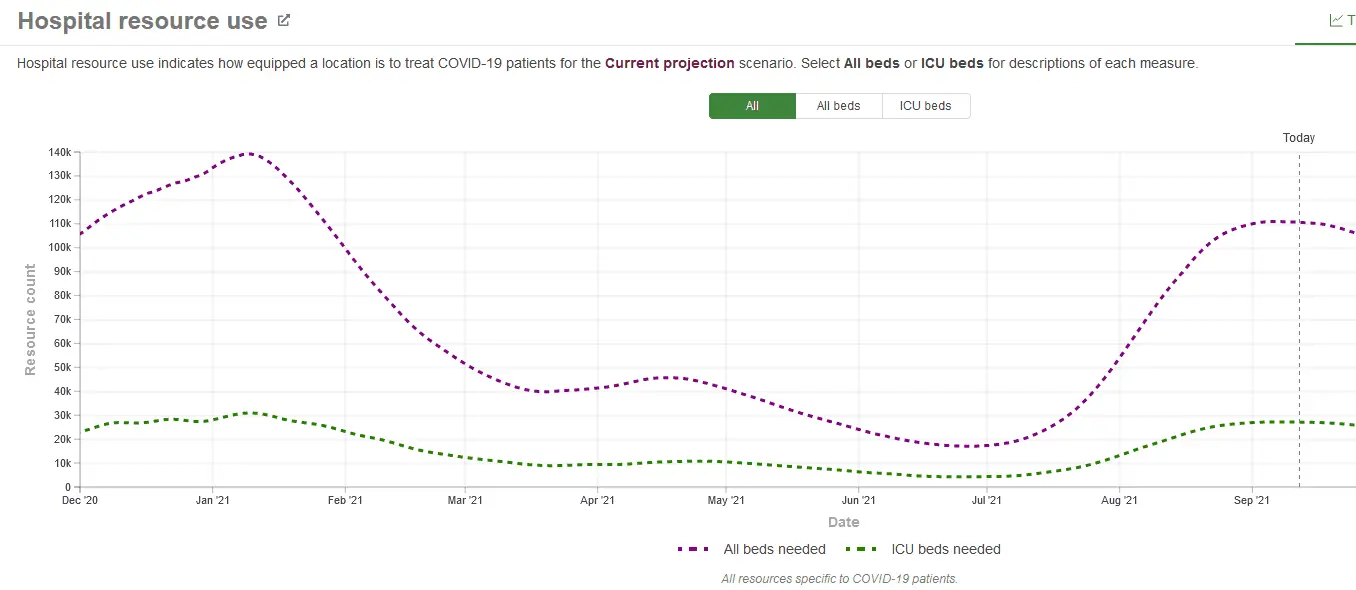The image size is (1356, 590).
Task: Select the trend chart icon tab
Action: tap(1335, 20)
